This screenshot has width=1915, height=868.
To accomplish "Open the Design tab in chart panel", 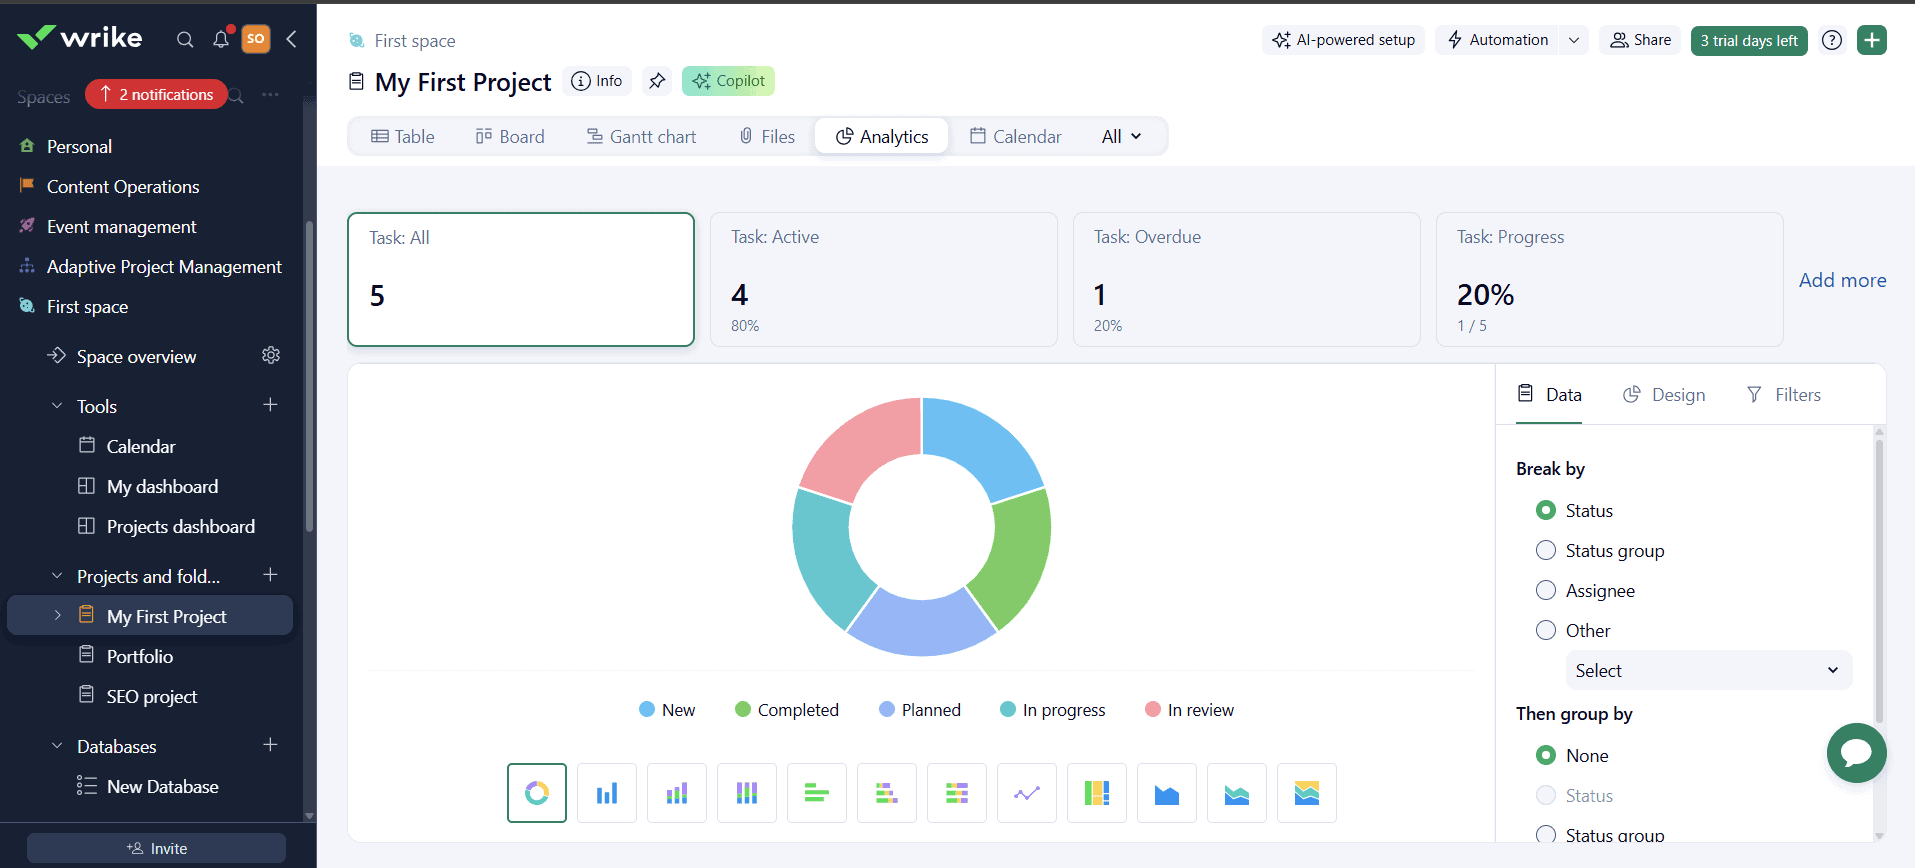I will 1664,395.
